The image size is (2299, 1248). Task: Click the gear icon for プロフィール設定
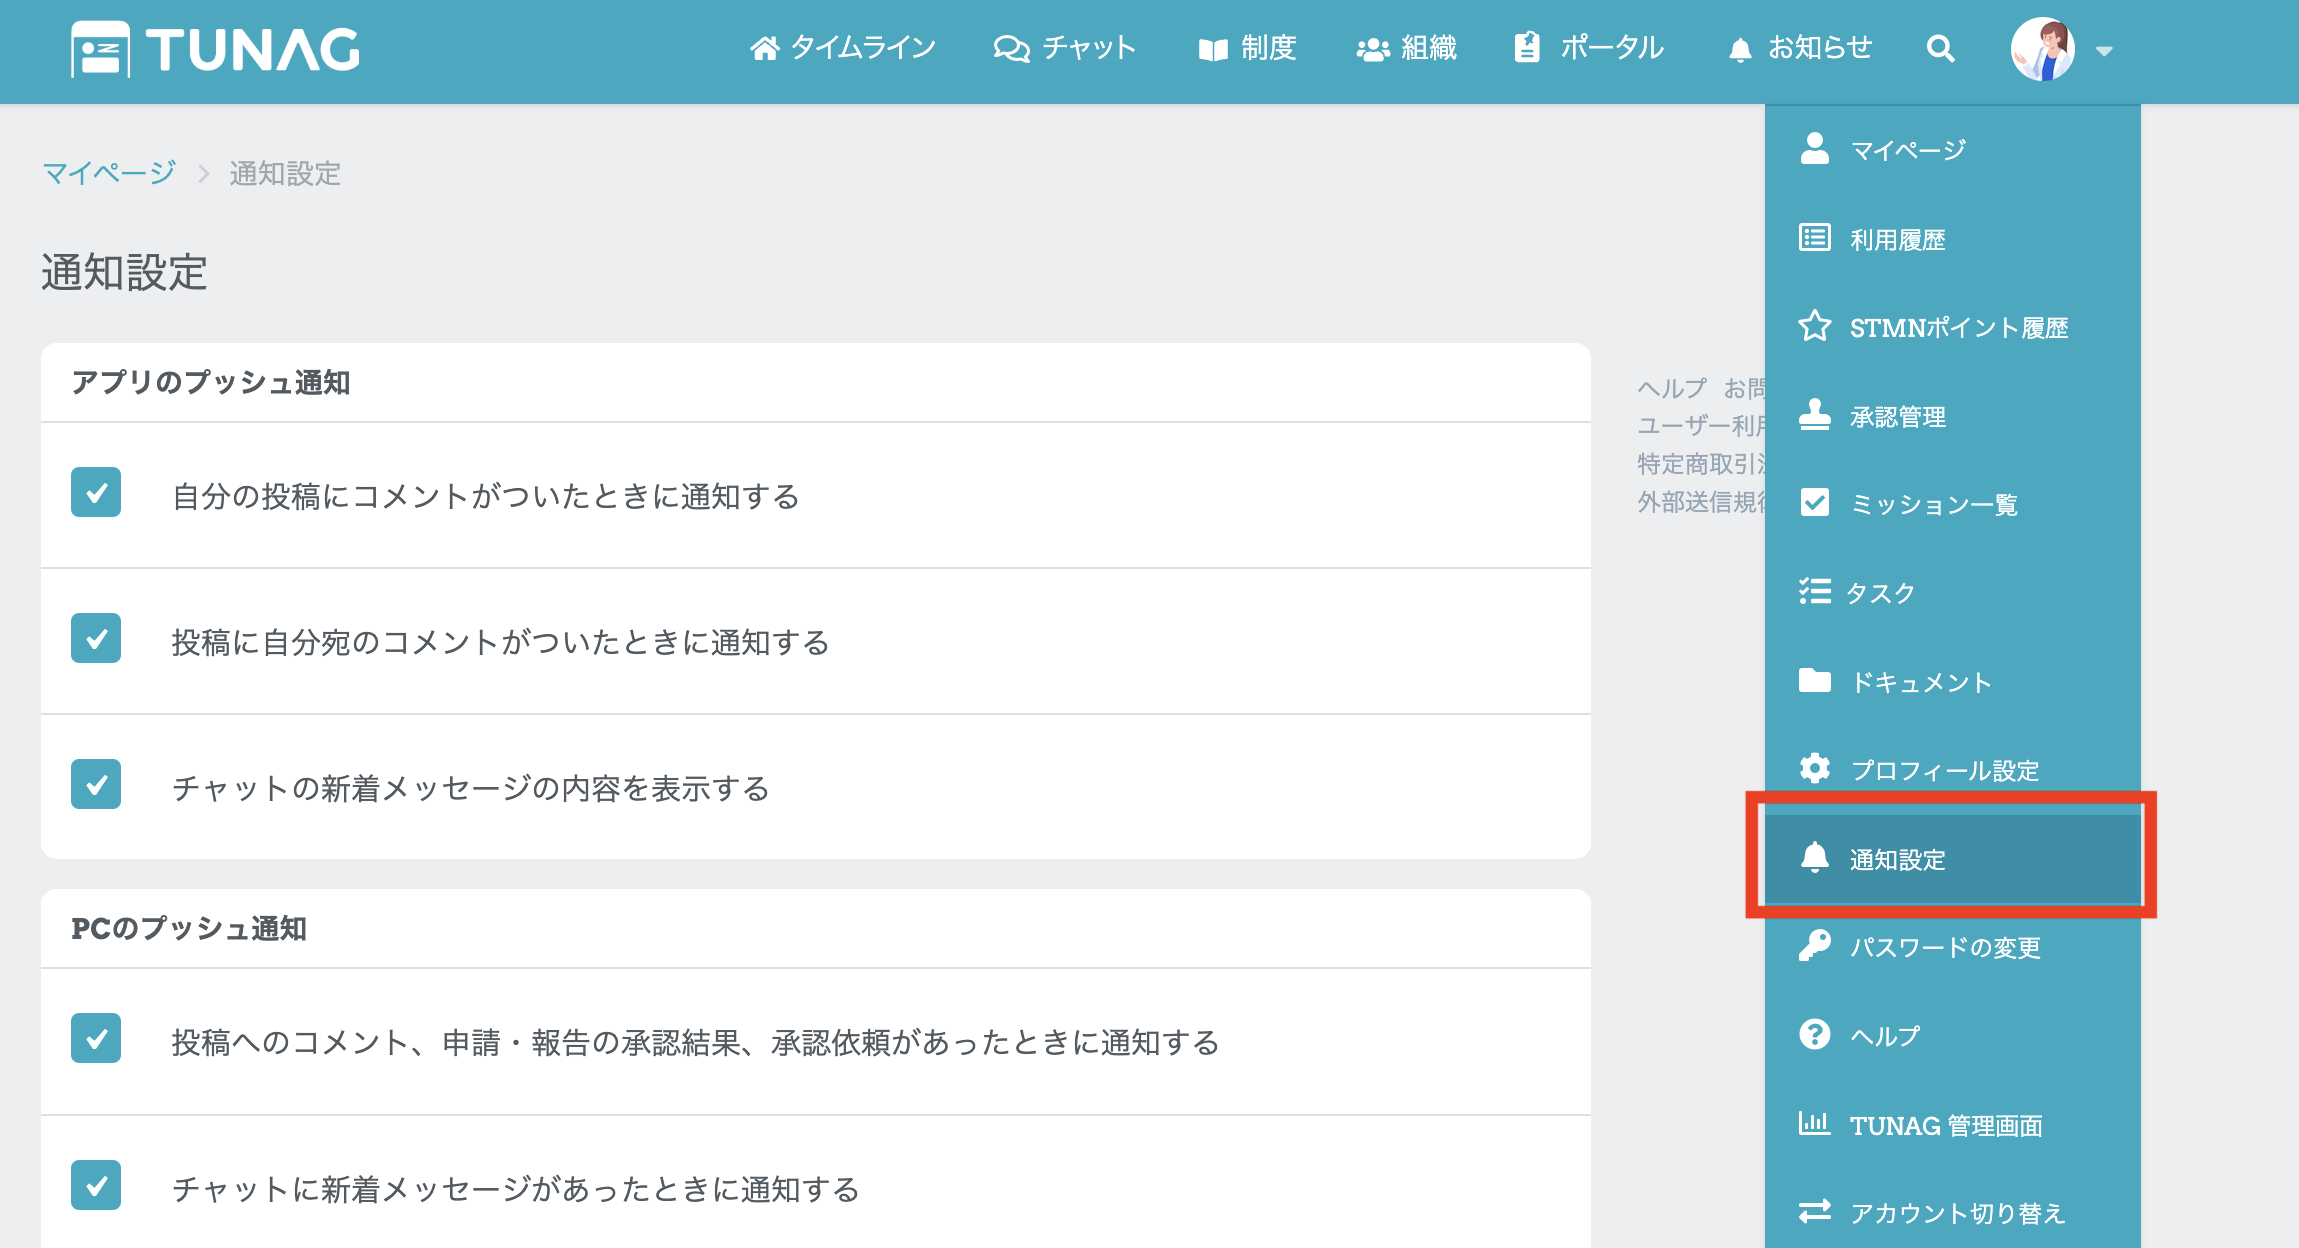tap(1814, 768)
